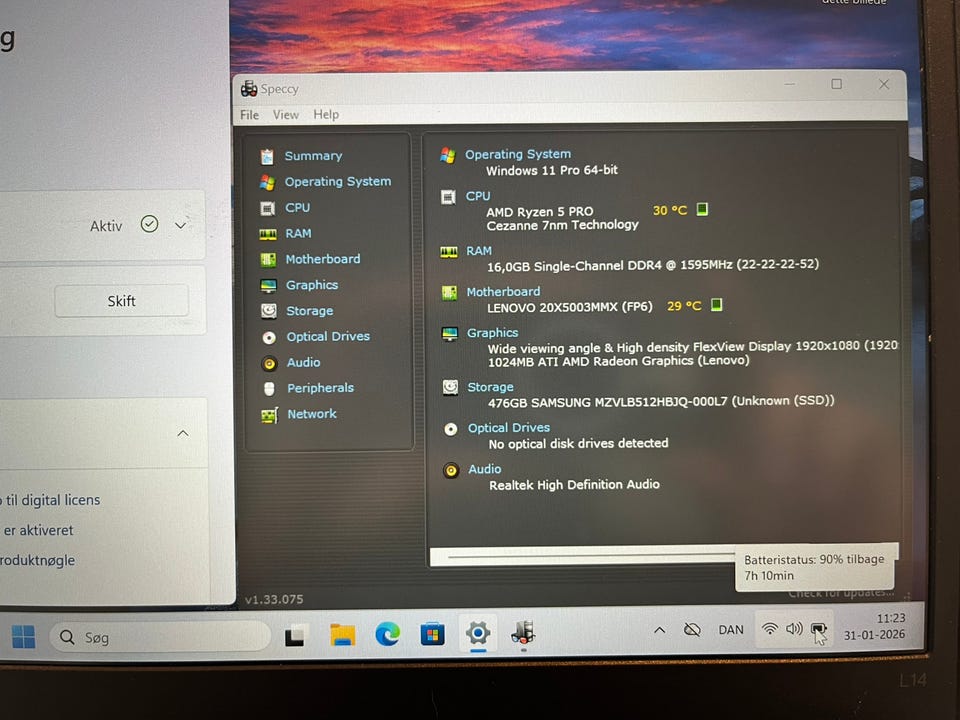
Task: Click the green CPU temperature indicator icon
Action: pyautogui.click(x=702, y=209)
